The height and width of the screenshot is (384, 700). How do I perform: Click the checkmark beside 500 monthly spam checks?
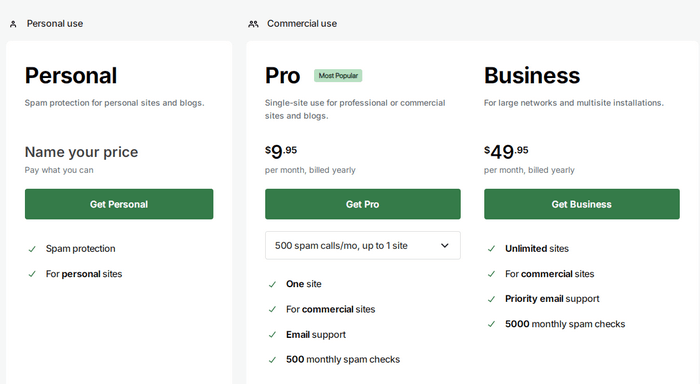point(272,360)
